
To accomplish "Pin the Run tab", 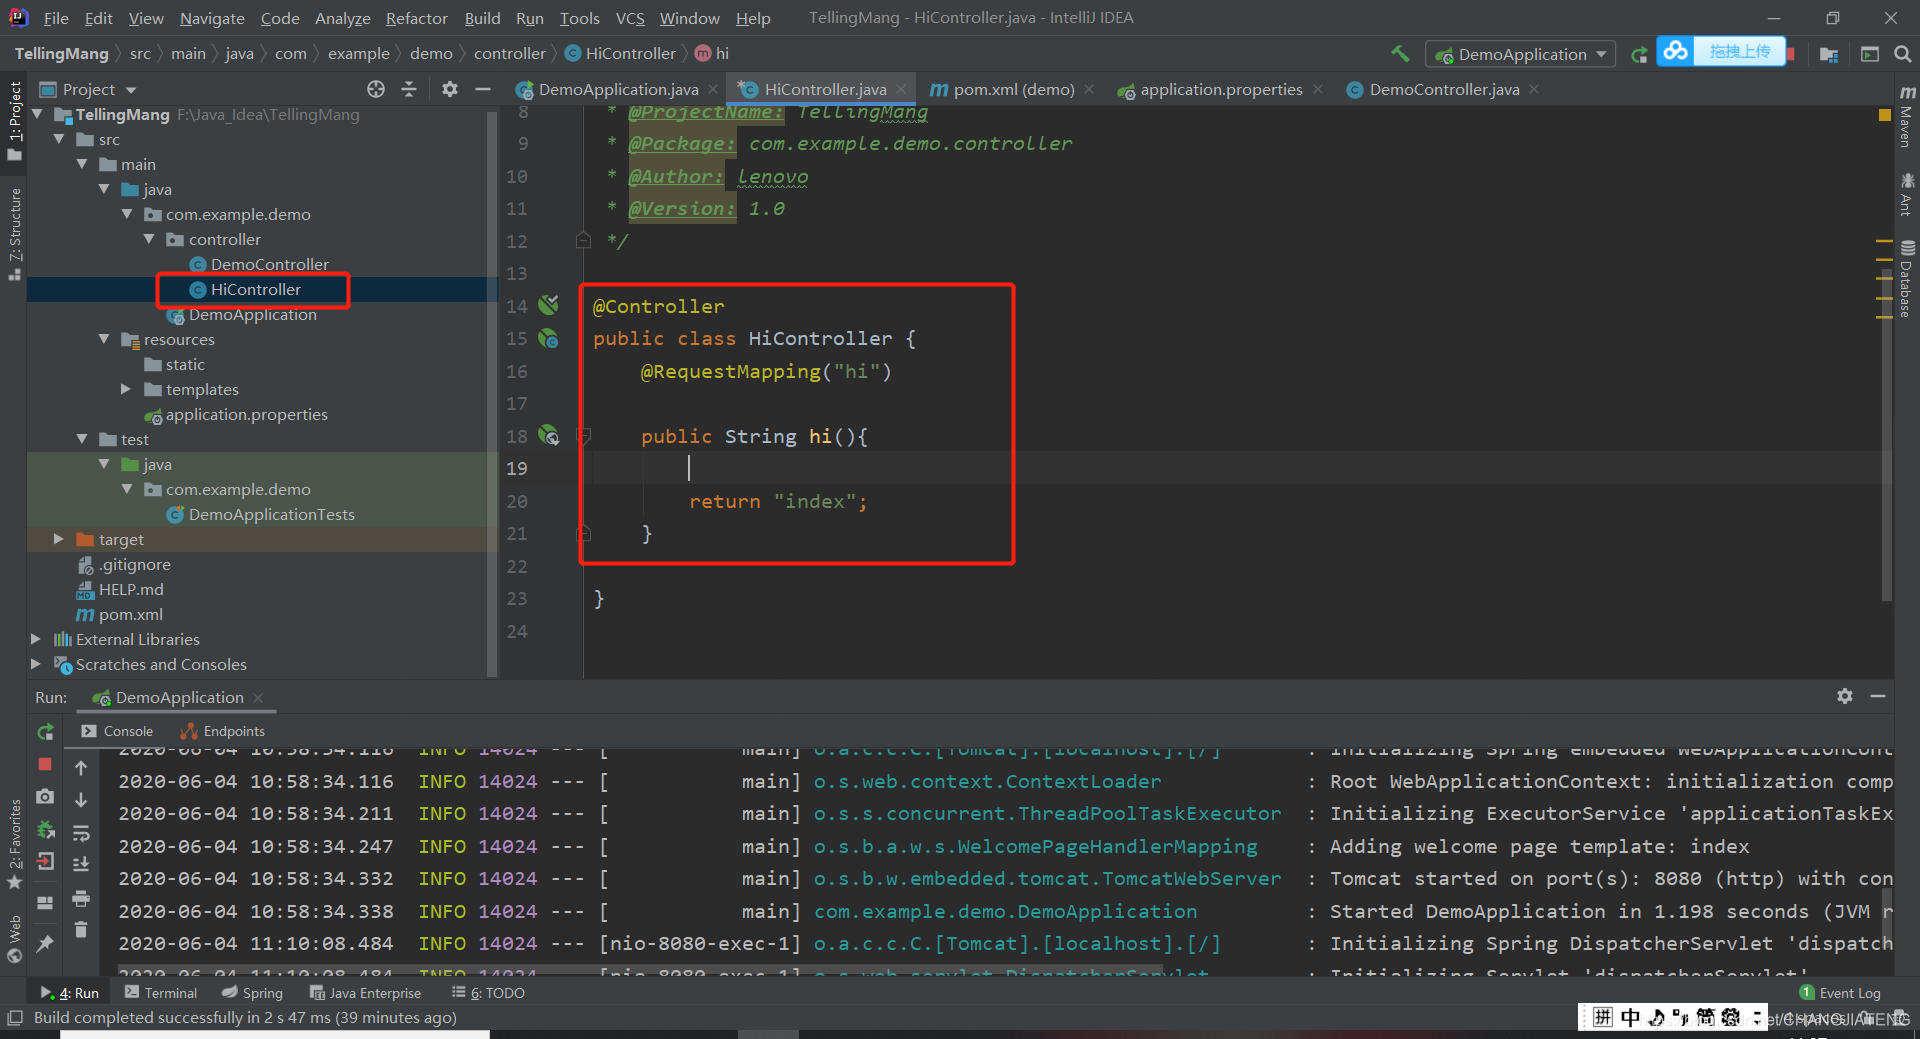I will (x=45, y=943).
